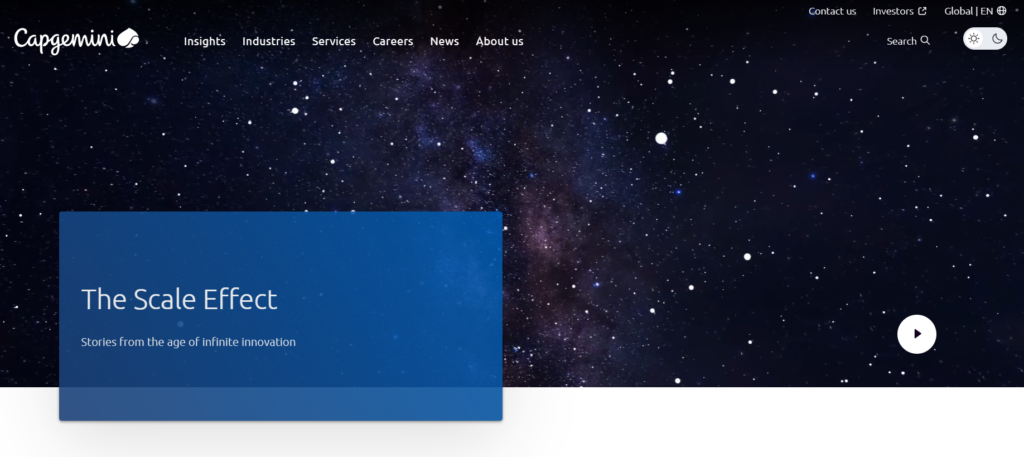The height and width of the screenshot is (457, 1024).
Task: Open the Investors link
Action: pyautogui.click(x=893, y=11)
